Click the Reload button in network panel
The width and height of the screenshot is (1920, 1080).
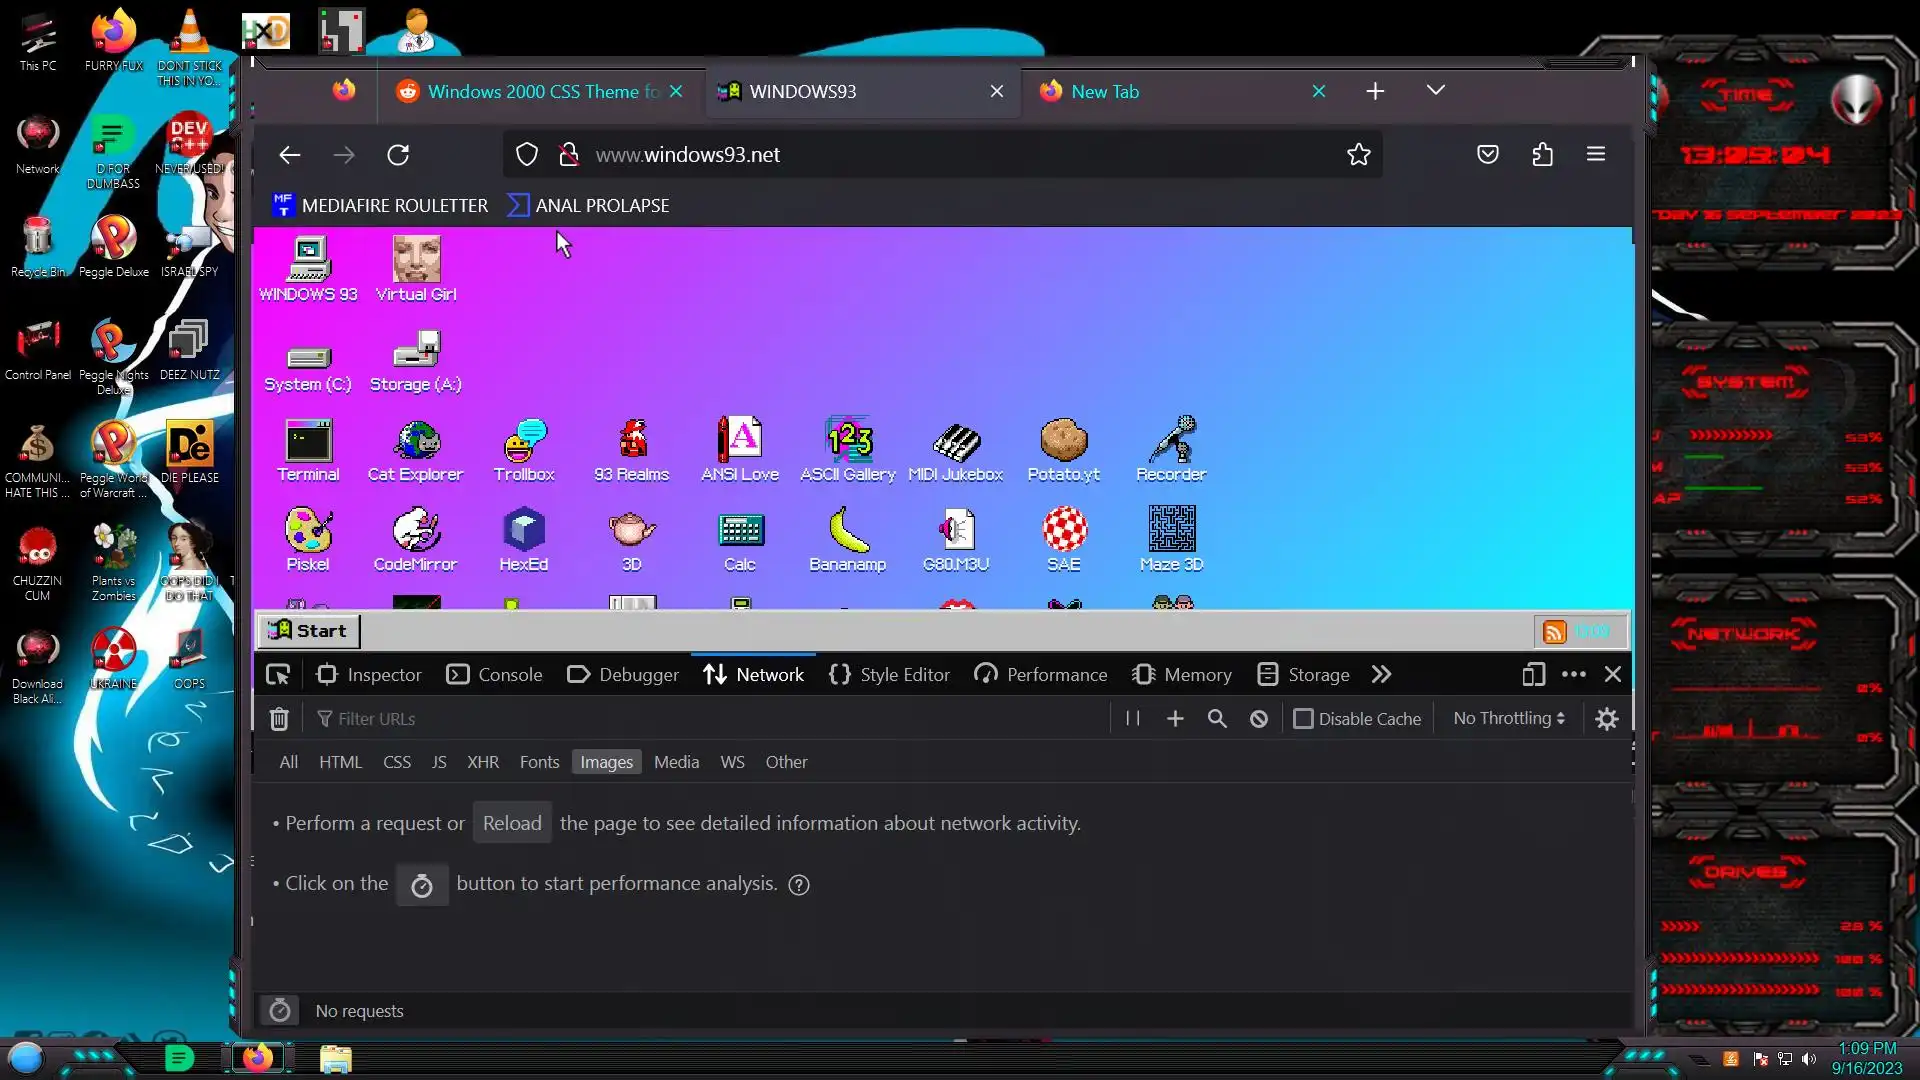tap(512, 823)
